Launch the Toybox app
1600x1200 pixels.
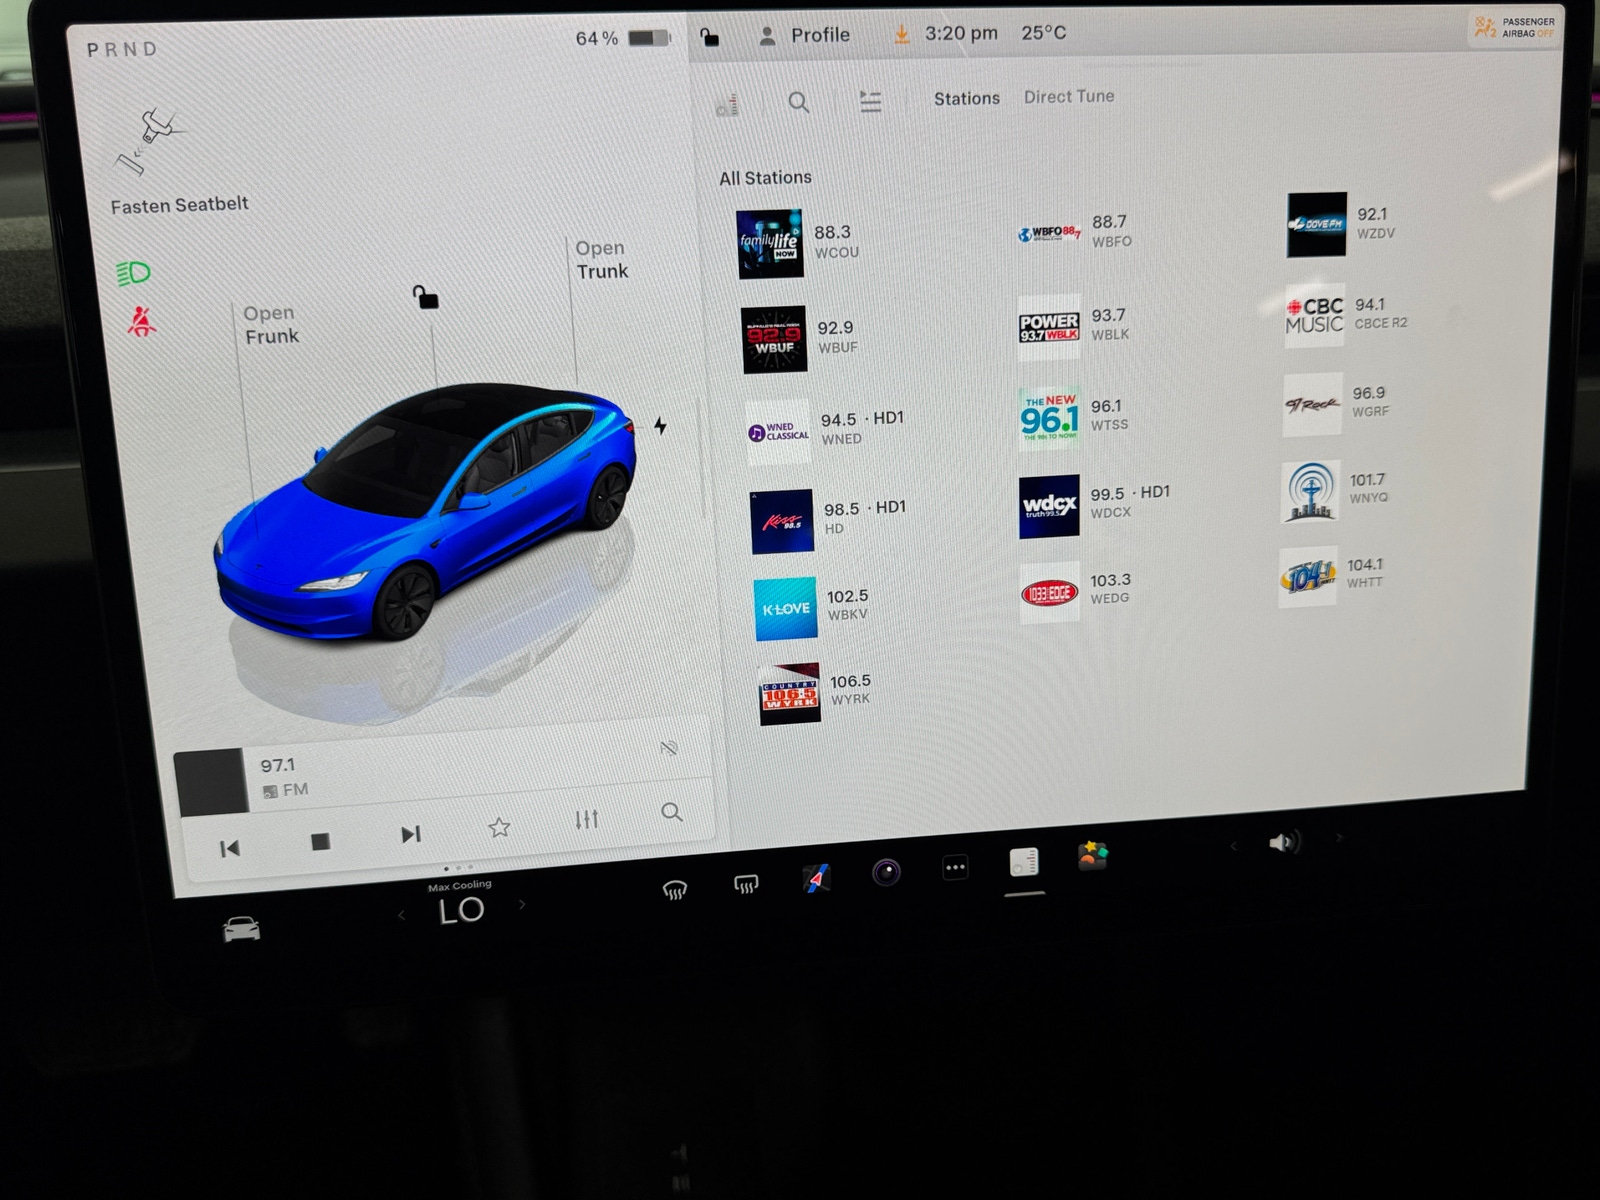(x=1094, y=858)
